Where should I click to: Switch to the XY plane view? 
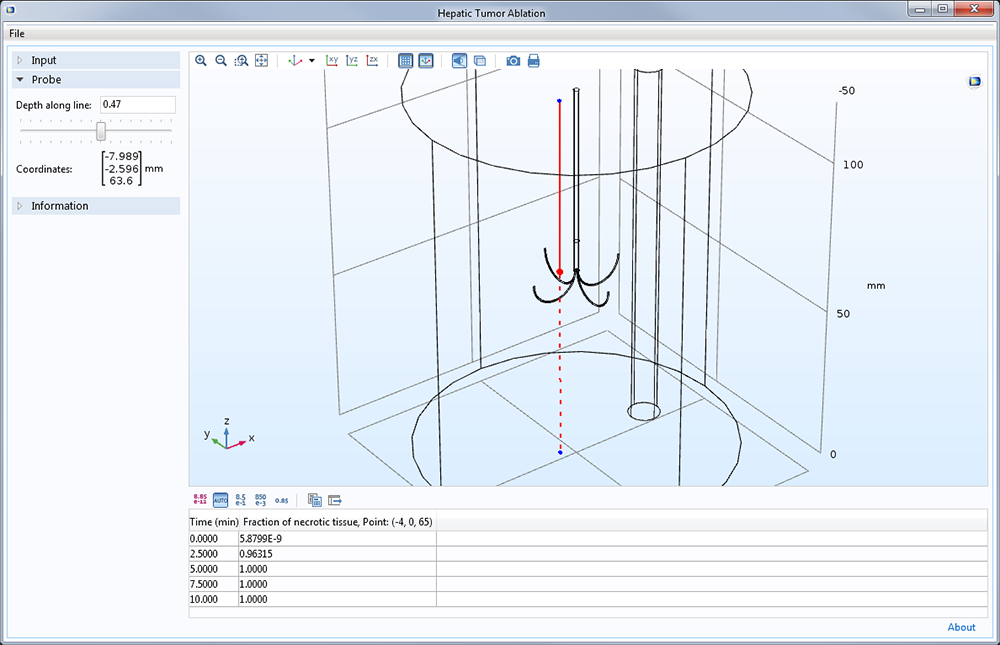332,61
